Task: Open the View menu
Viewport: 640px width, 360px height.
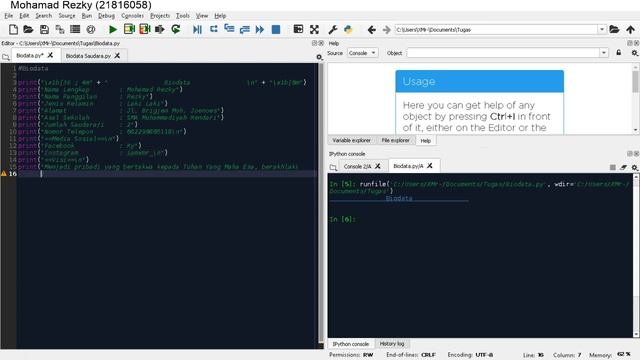Action: (x=202, y=16)
